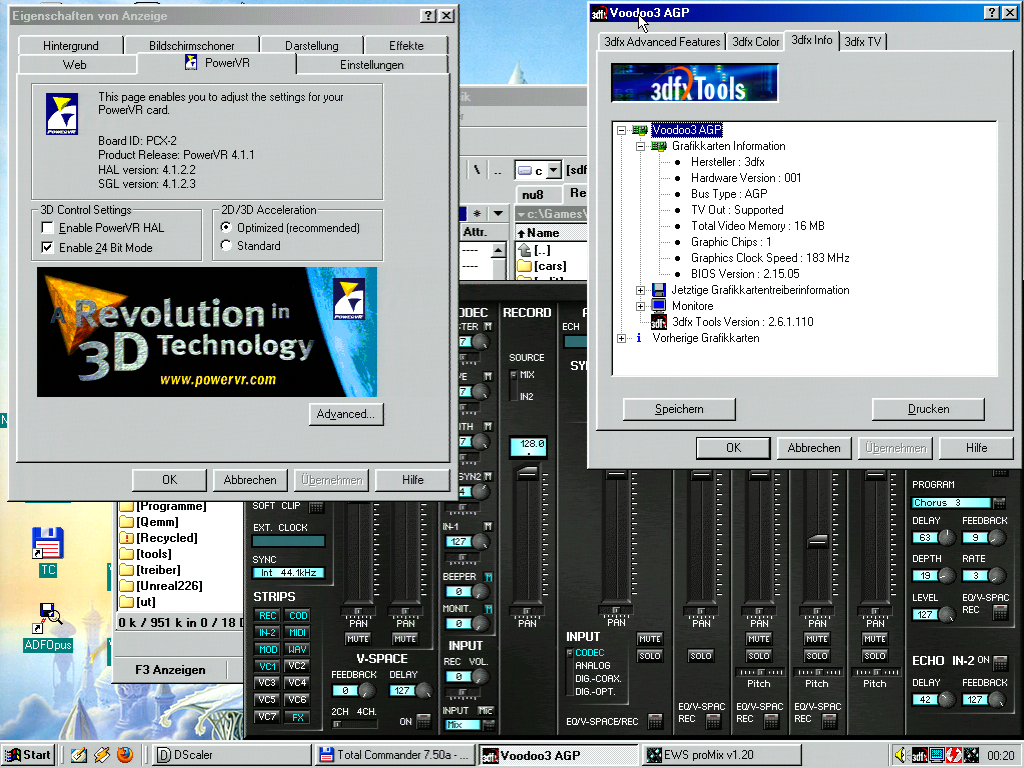The image size is (1024, 768).
Task: Click the RECORD channel level fader
Action: (x=528, y=473)
